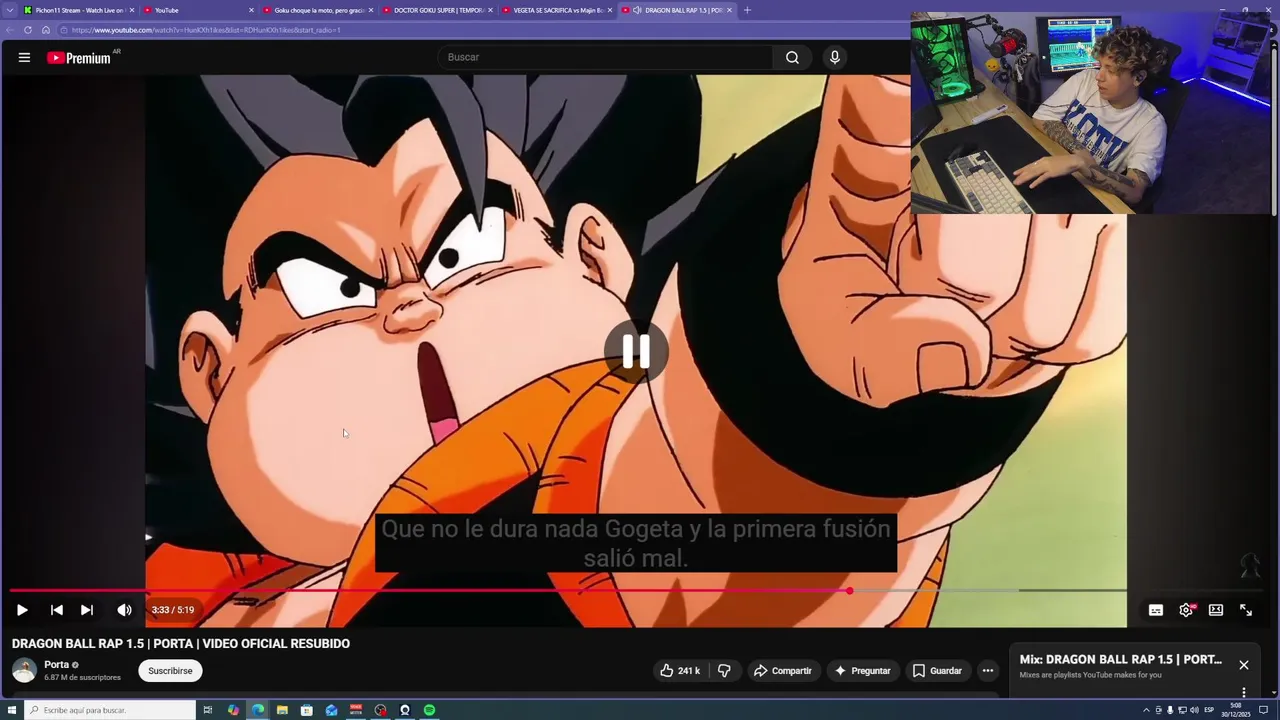Open Task View on taskbar
Screen dimensions: 1280x720
[x=208, y=710]
